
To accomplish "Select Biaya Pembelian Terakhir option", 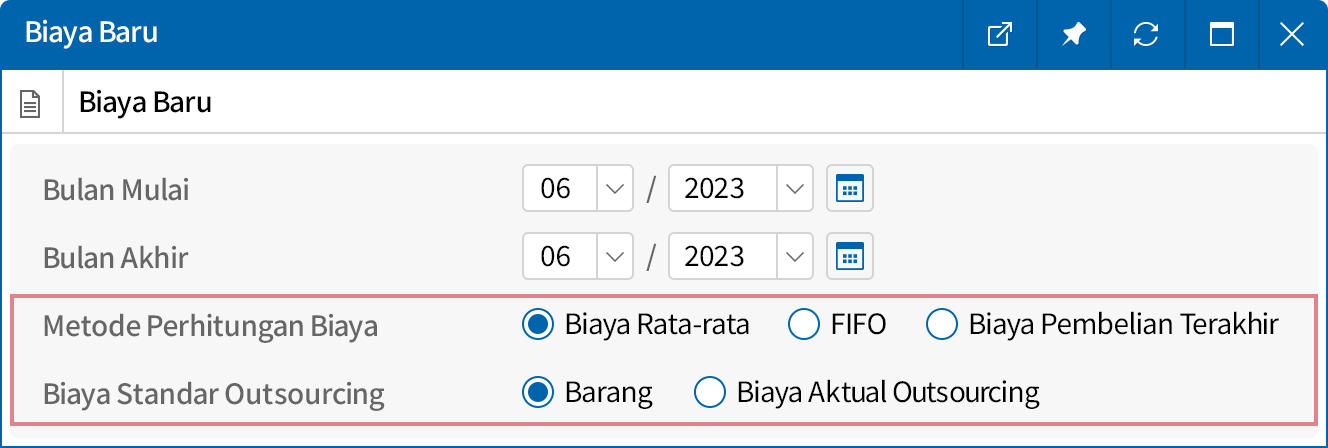I will point(942,324).
